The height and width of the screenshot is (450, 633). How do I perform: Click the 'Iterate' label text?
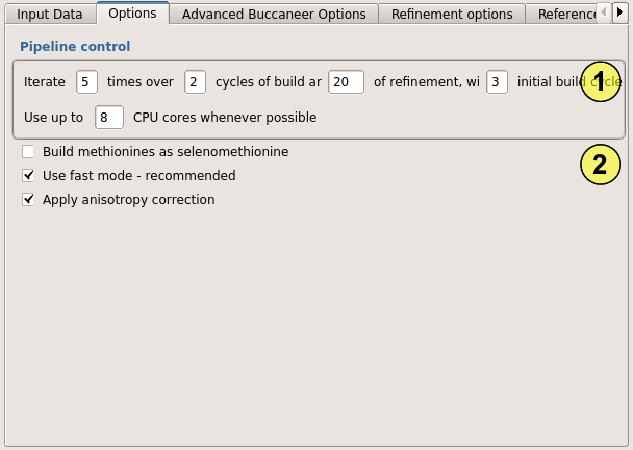pos(44,82)
